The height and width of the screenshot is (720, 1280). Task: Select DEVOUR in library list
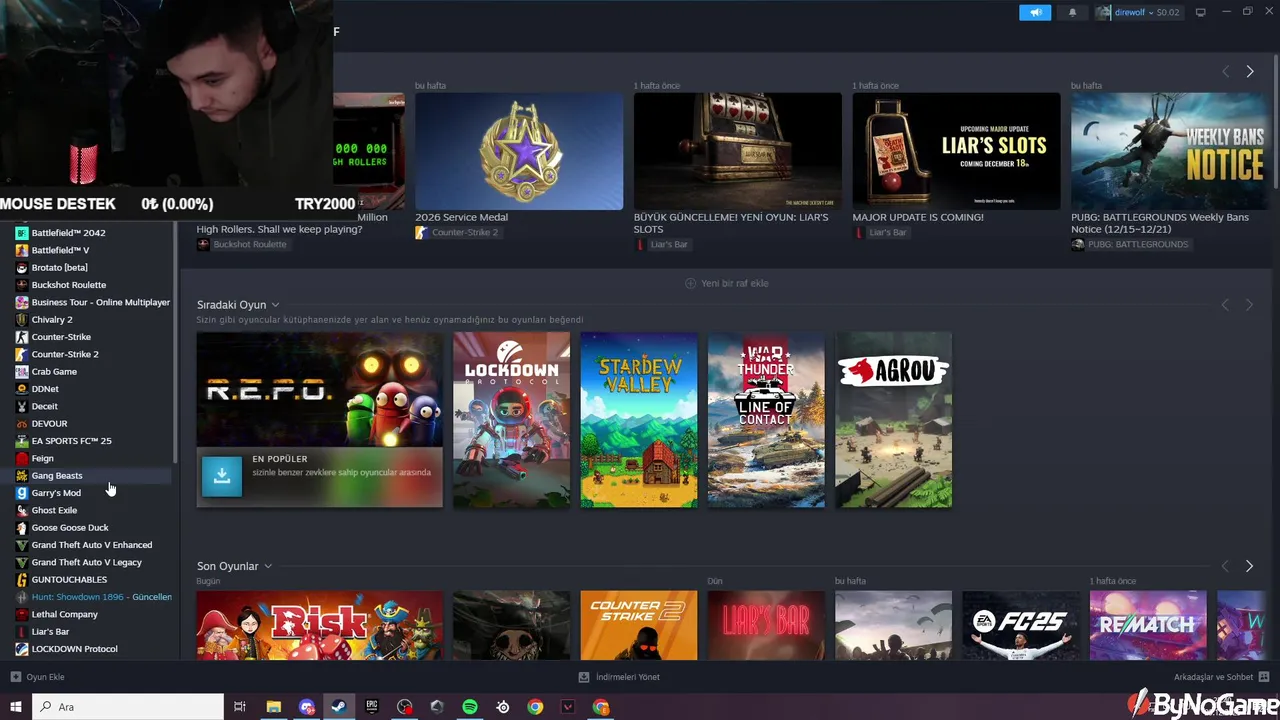(x=49, y=423)
